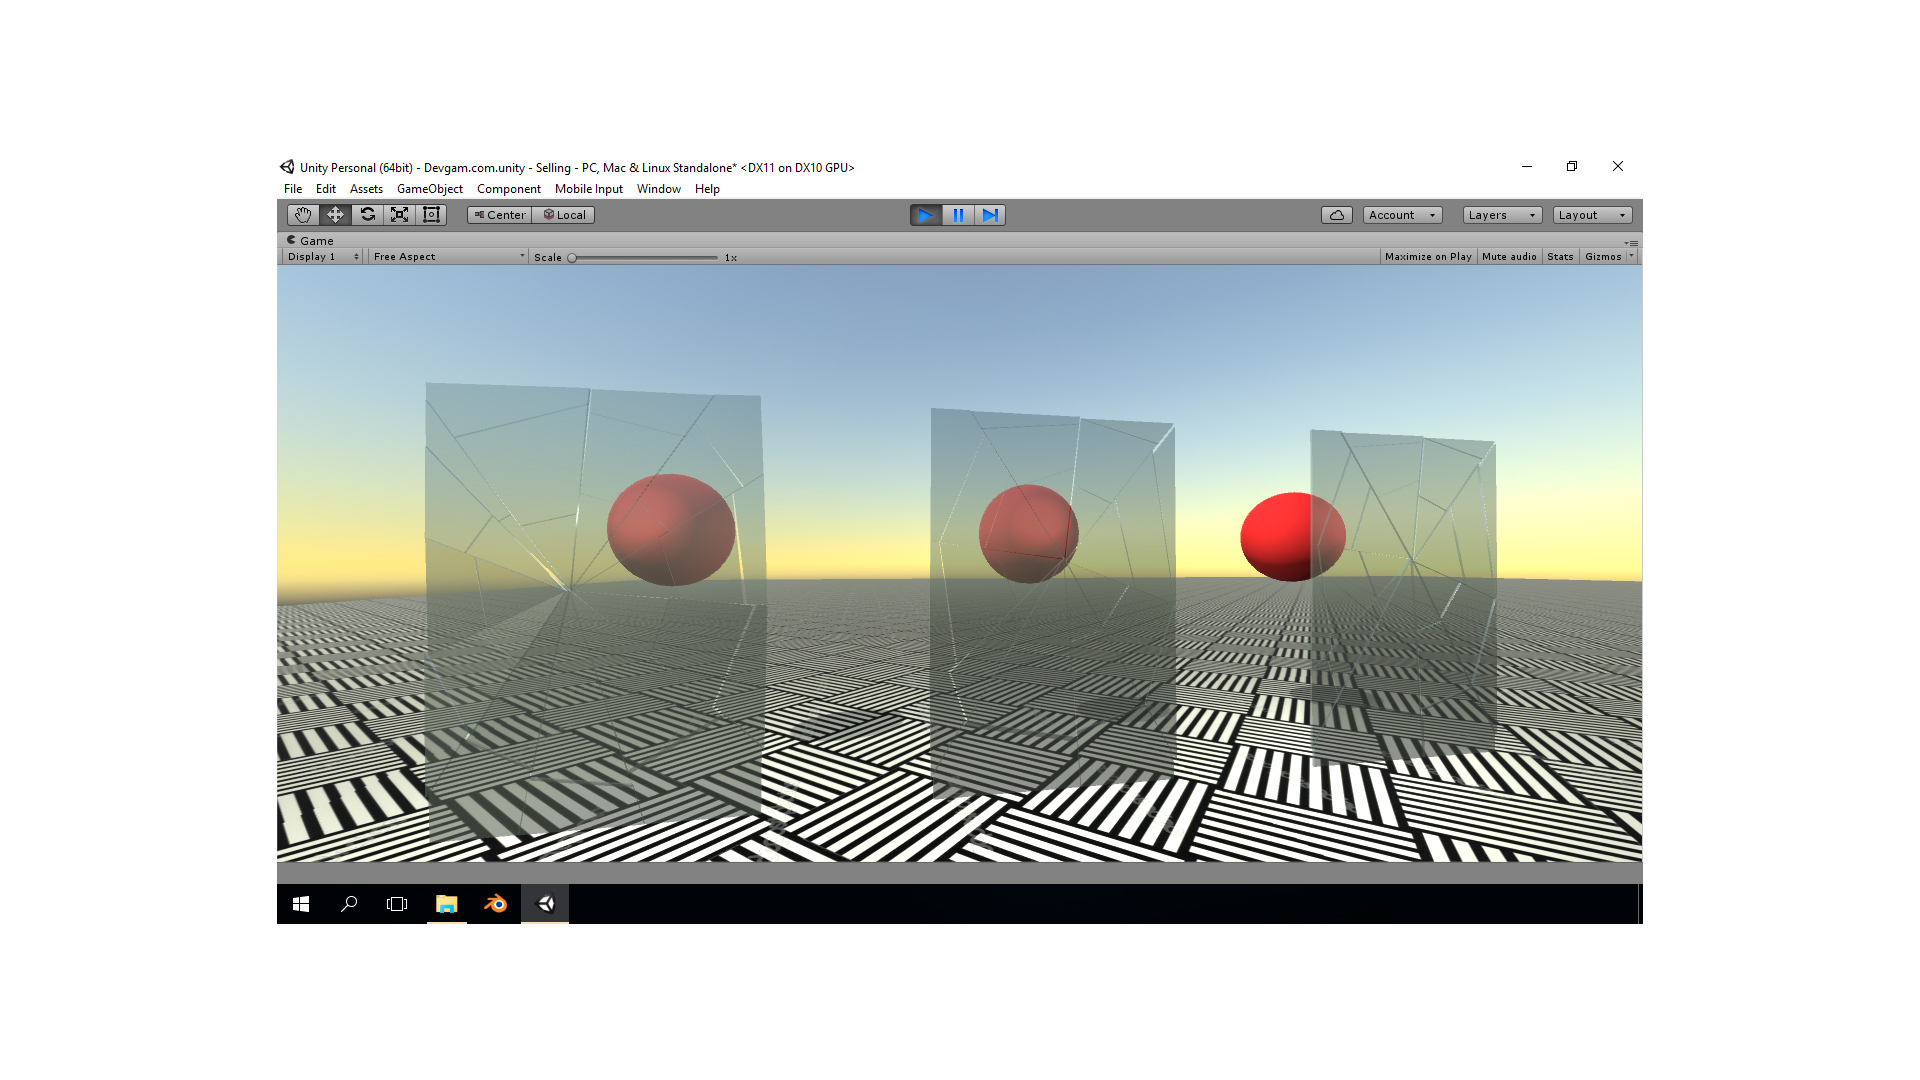Image resolution: width=1920 pixels, height=1080 pixels.
Task: Click the Unity taskbar icon
Action: pyautogui.click(x=545, y=904)
